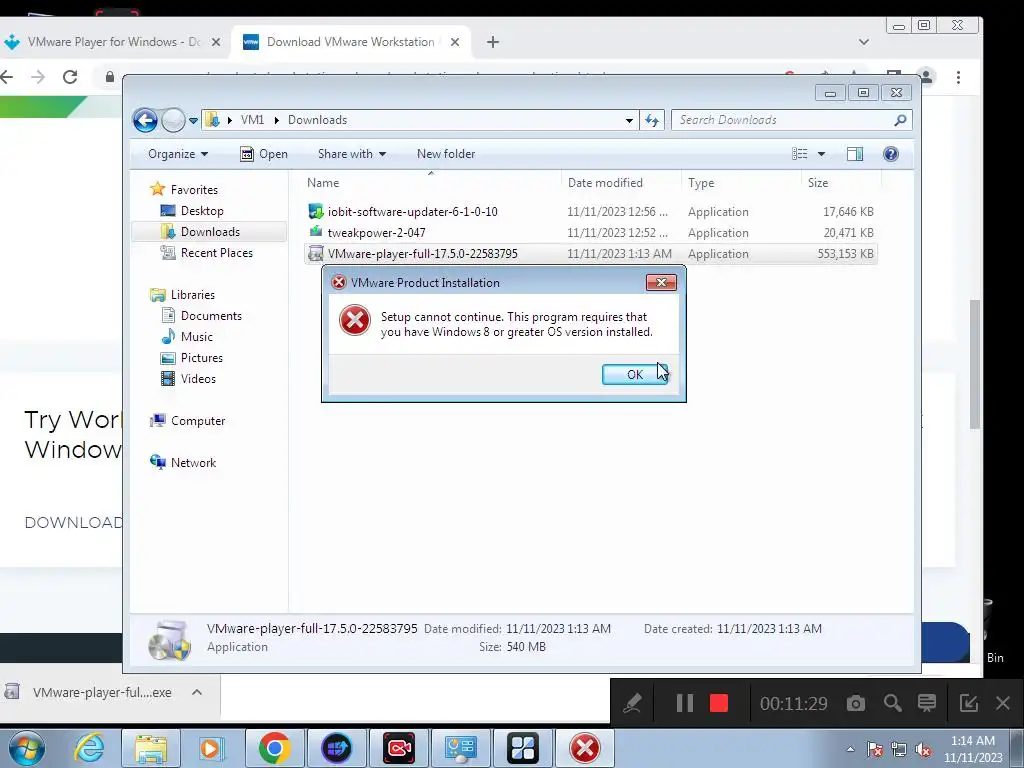
Task: Close the VMware Player for Windows tab
Action: pyautogui.click(x=216, y=42)
